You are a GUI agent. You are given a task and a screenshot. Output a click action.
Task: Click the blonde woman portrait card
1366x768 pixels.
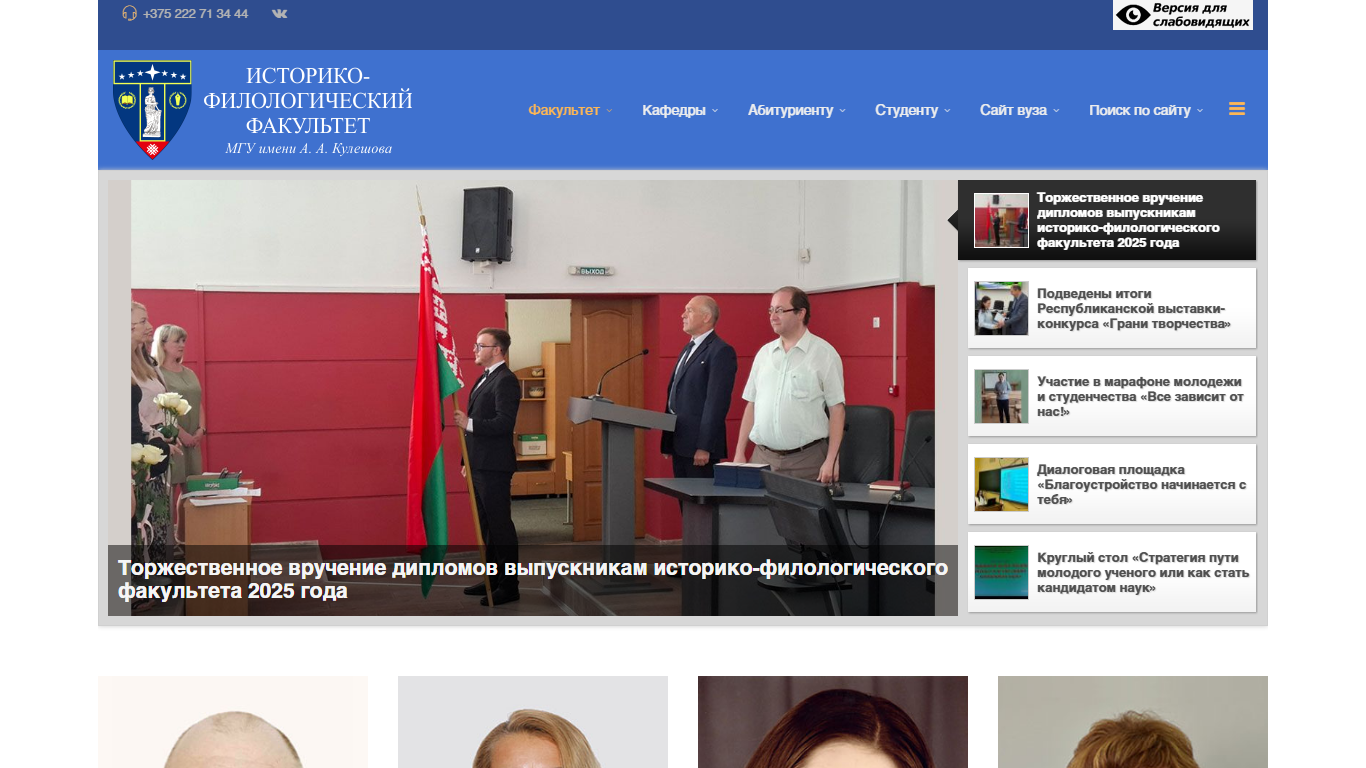(x=533, y=722)
